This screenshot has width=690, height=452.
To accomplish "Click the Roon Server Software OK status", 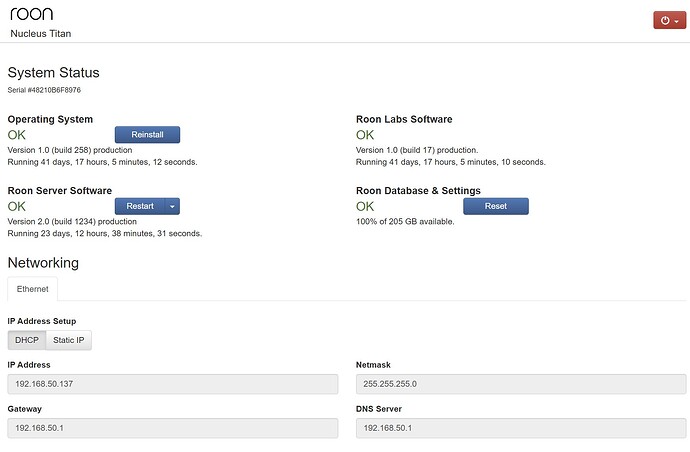I will point(17,206).
